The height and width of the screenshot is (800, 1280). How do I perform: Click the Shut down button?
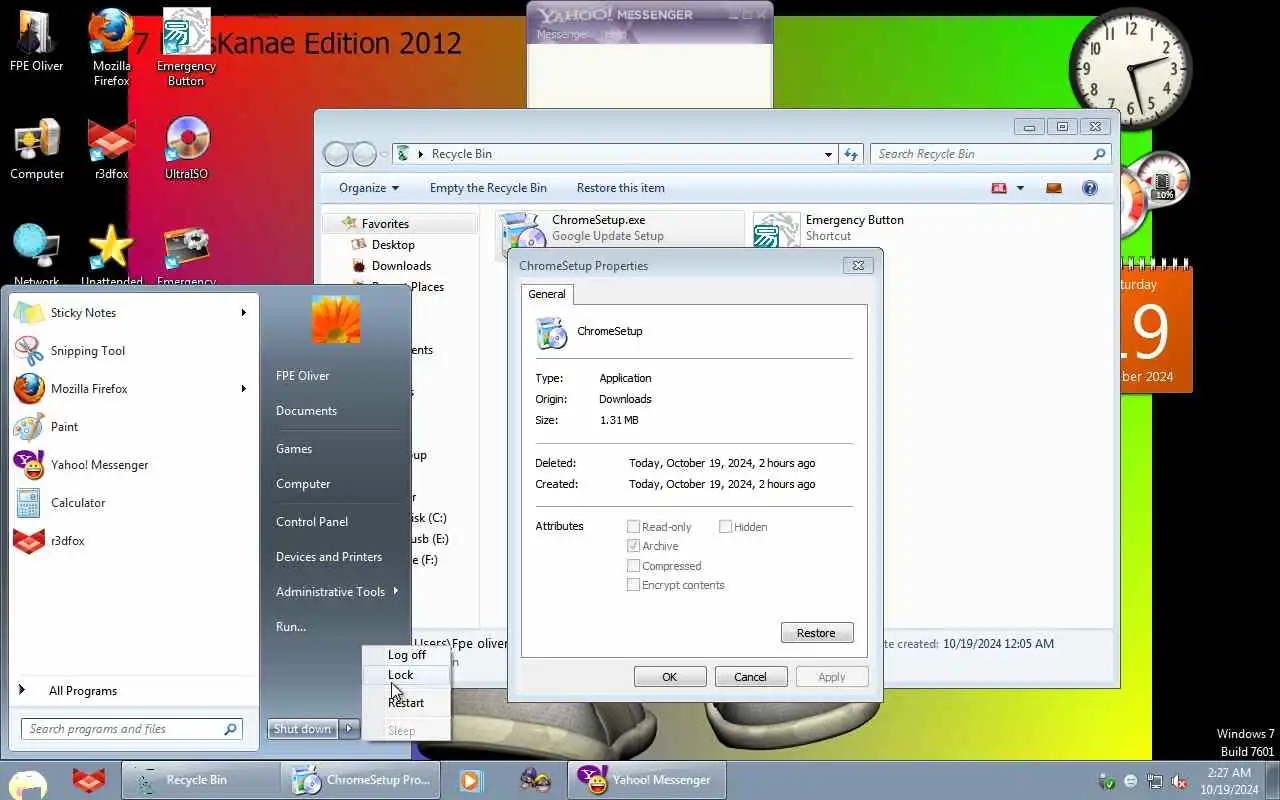(302, 729)
